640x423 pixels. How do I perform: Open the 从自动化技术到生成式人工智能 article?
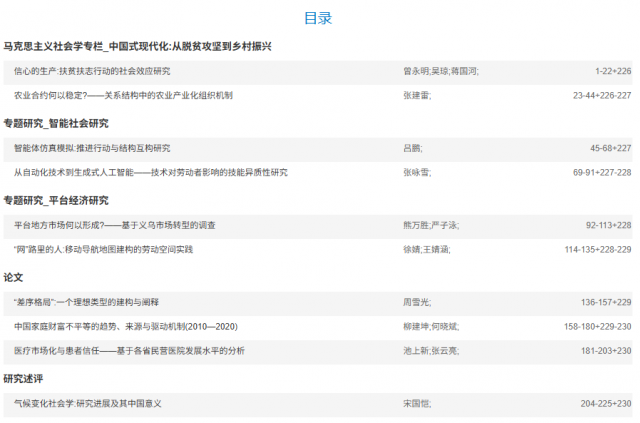[x=150, y=172]
